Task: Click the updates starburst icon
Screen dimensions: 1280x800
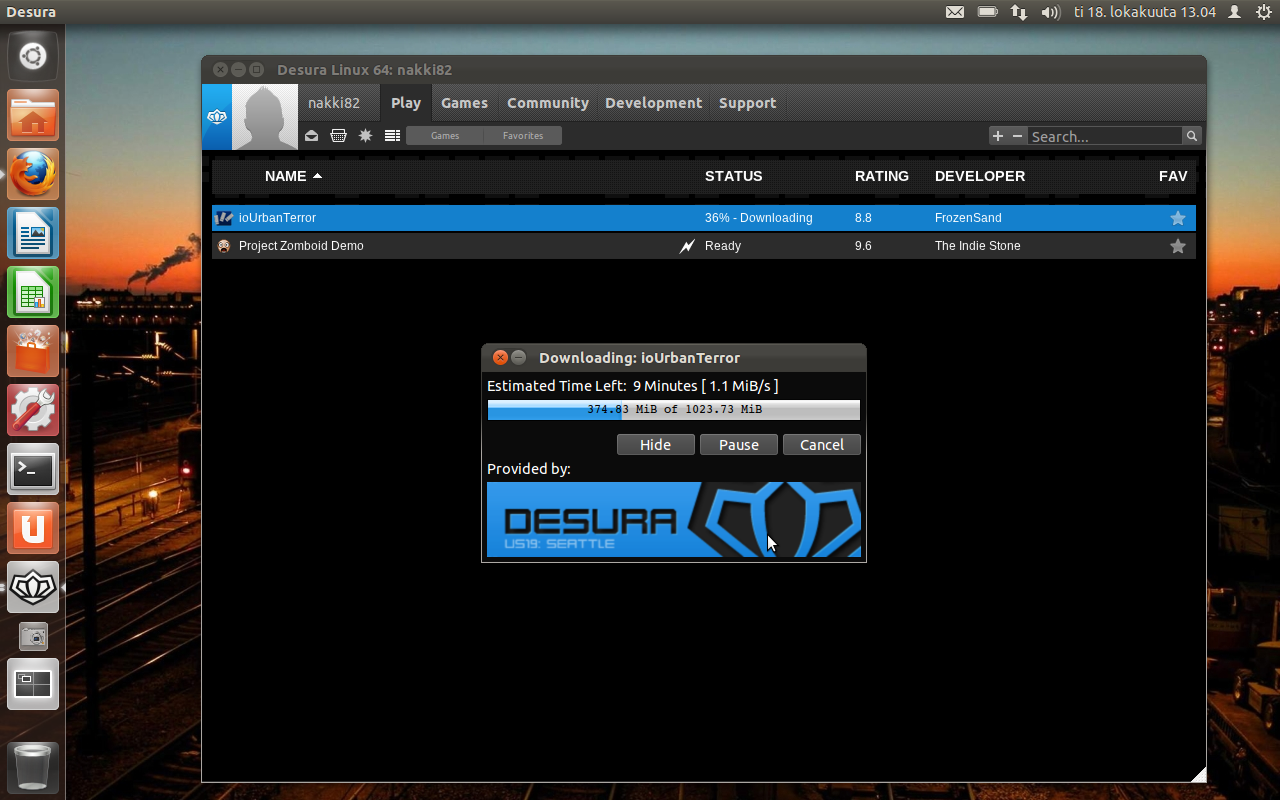Action: click(366, 136)
